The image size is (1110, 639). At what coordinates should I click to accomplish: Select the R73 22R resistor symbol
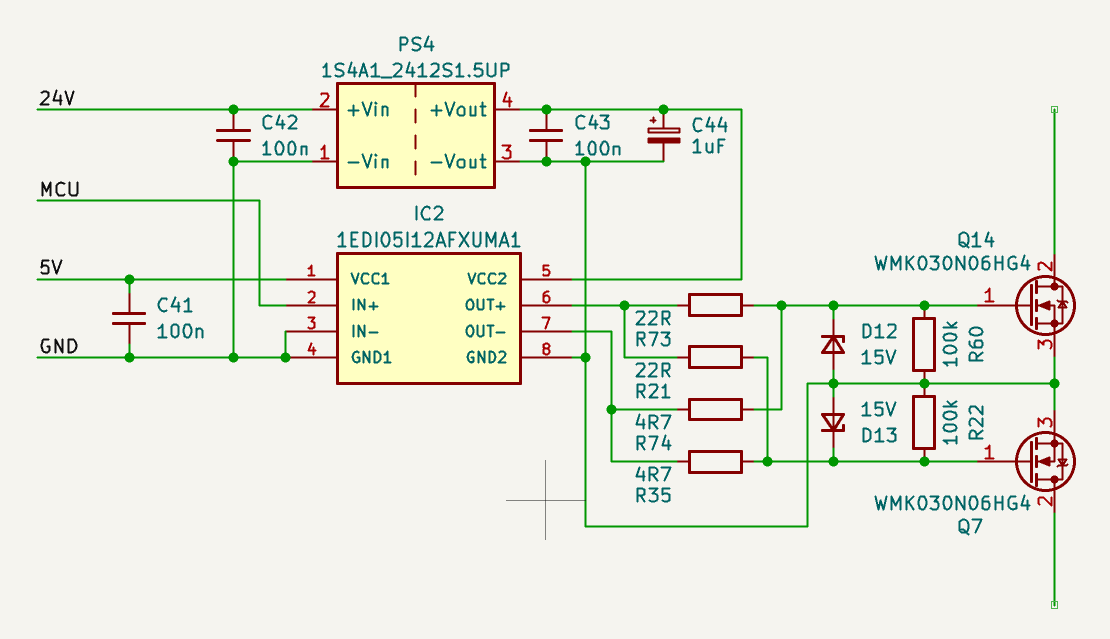pos(714,304)
